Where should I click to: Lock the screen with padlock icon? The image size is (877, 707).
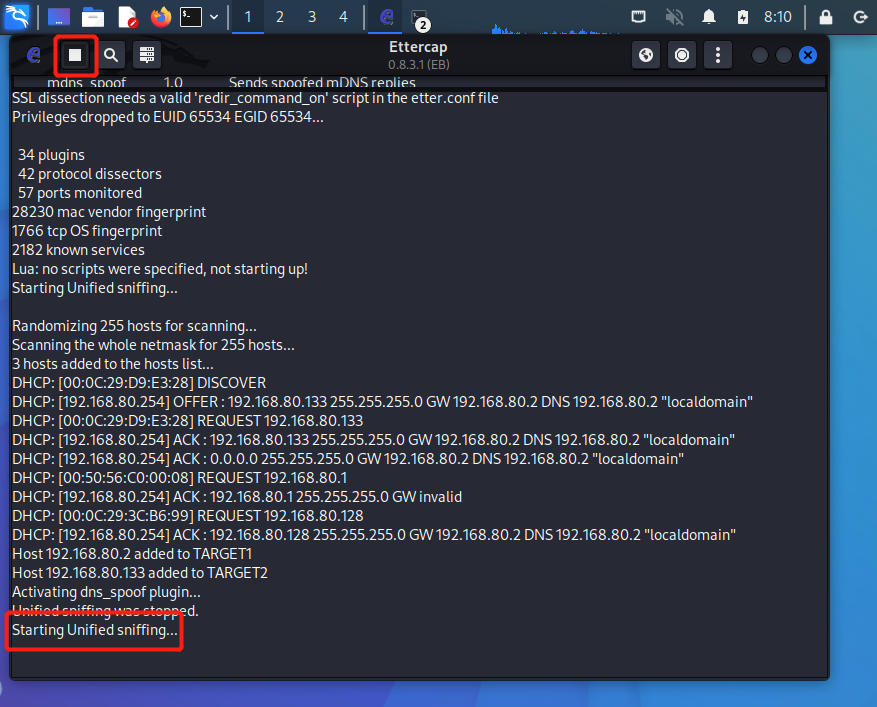[826, 17]
